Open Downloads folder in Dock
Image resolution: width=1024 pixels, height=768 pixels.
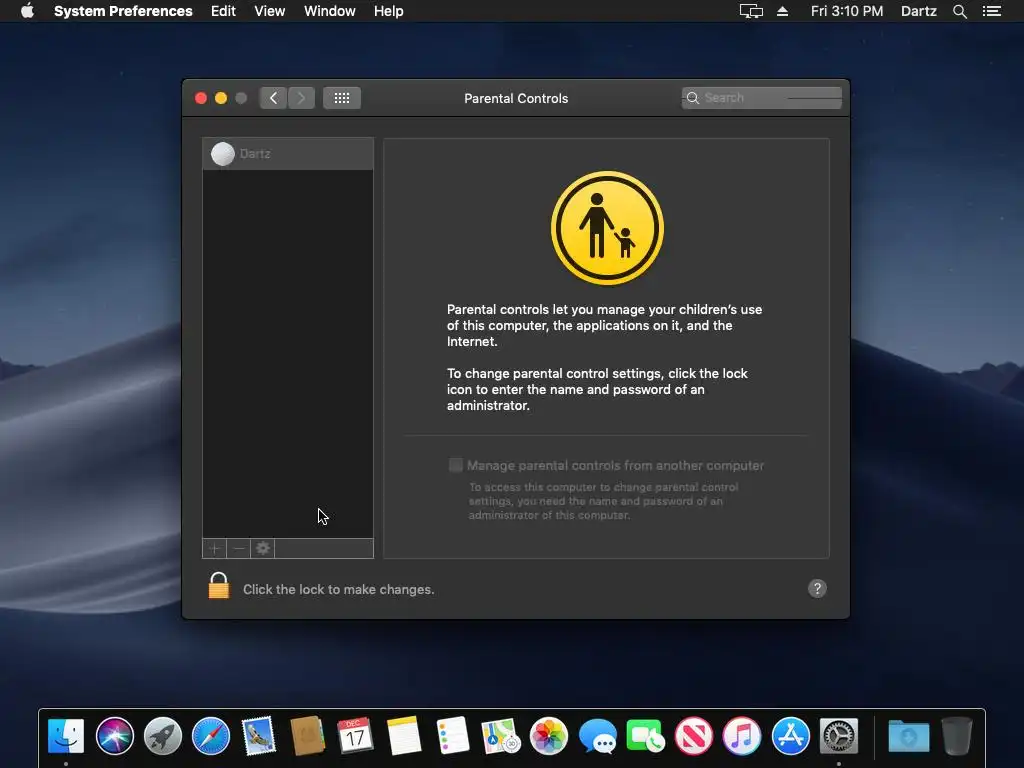908,736
